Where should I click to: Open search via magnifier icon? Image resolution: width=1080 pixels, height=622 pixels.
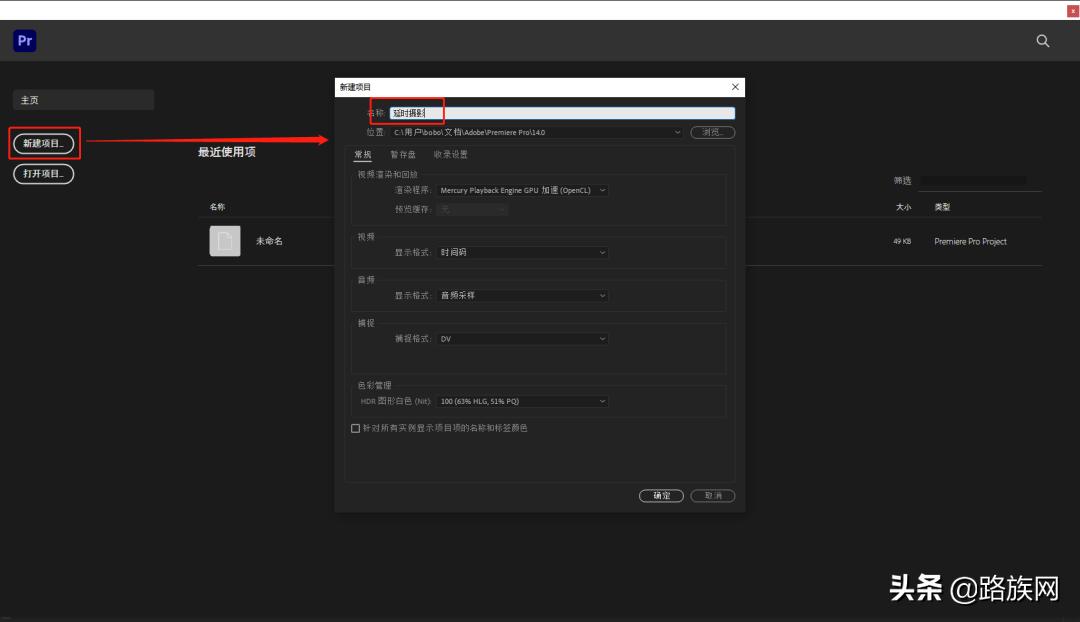tap(1043, 41)
